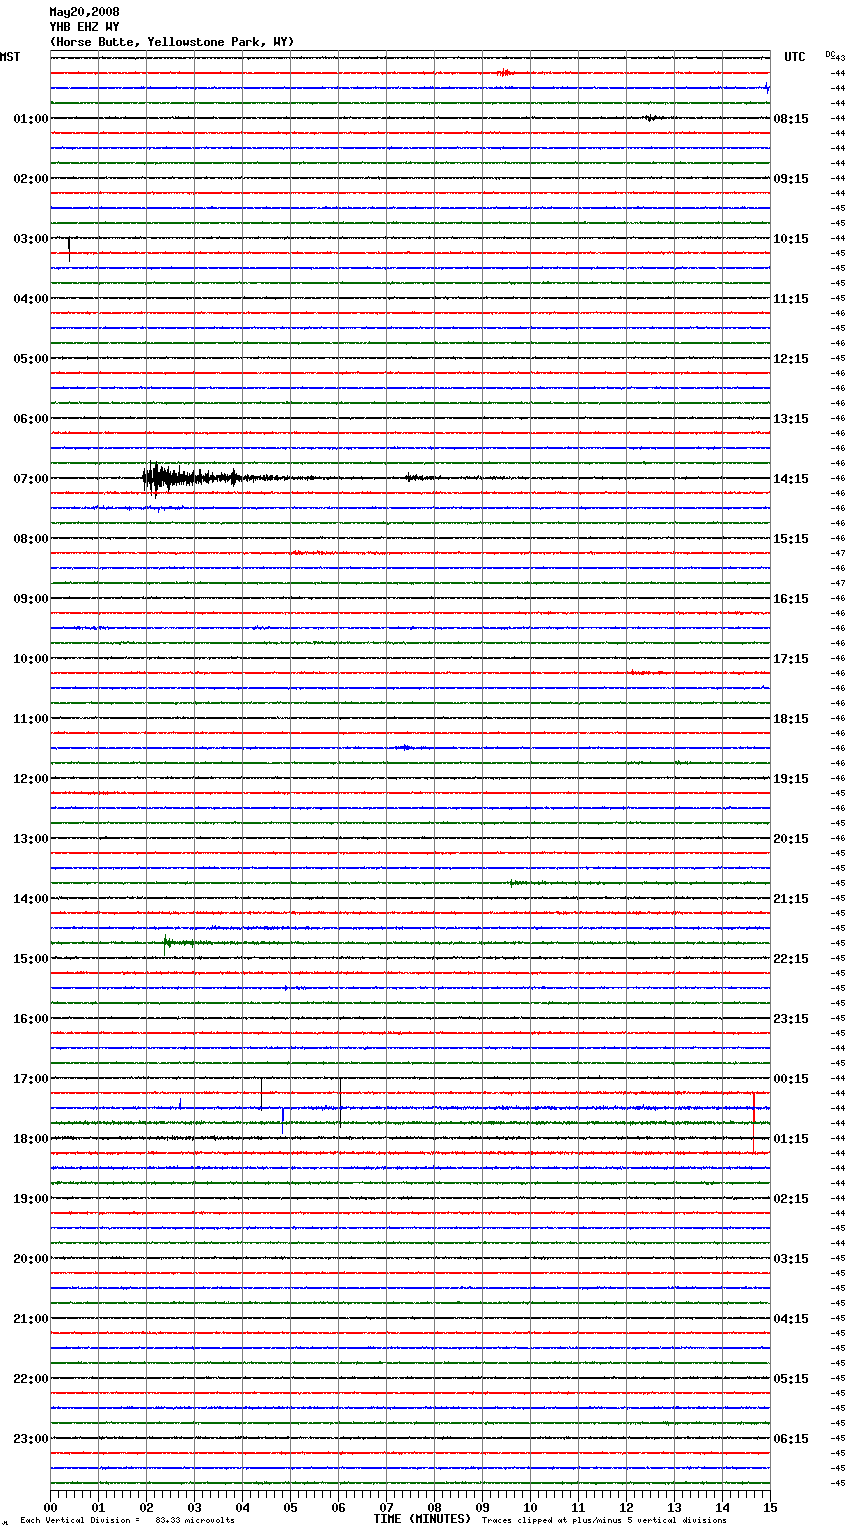This screenshot has height=1534, width=850.
Task: Click minute 05 on the bottom axis
Action: [x=290, y=1507]
